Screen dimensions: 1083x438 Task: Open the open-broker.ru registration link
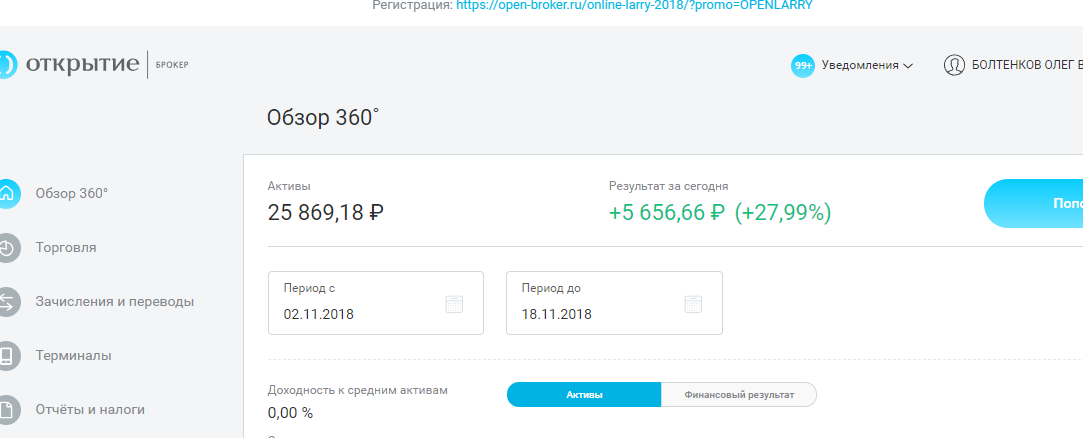(635, 5)
